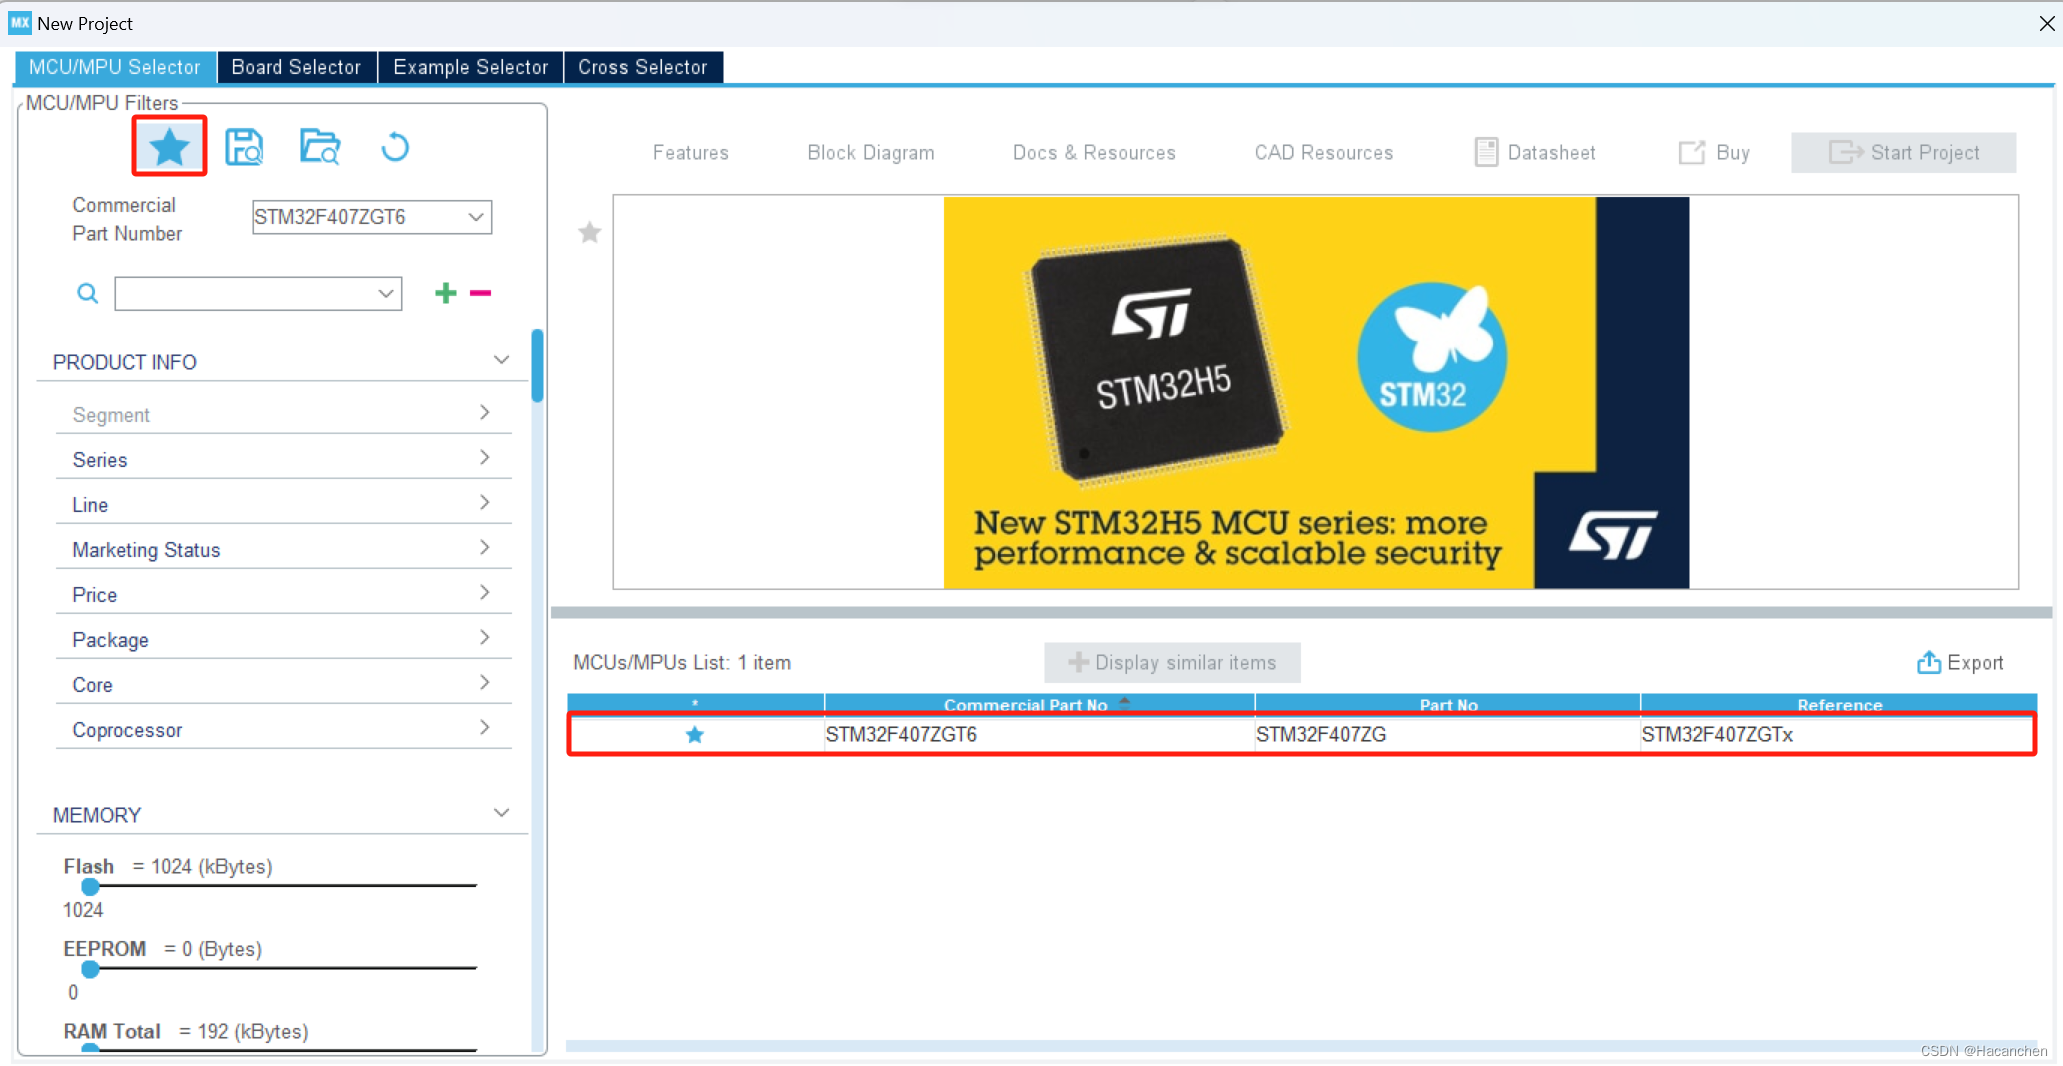The width and height of the screenshot is (2063, 1066).
Task: Click the Datasheet document icon
Action: coord(1486,152)
